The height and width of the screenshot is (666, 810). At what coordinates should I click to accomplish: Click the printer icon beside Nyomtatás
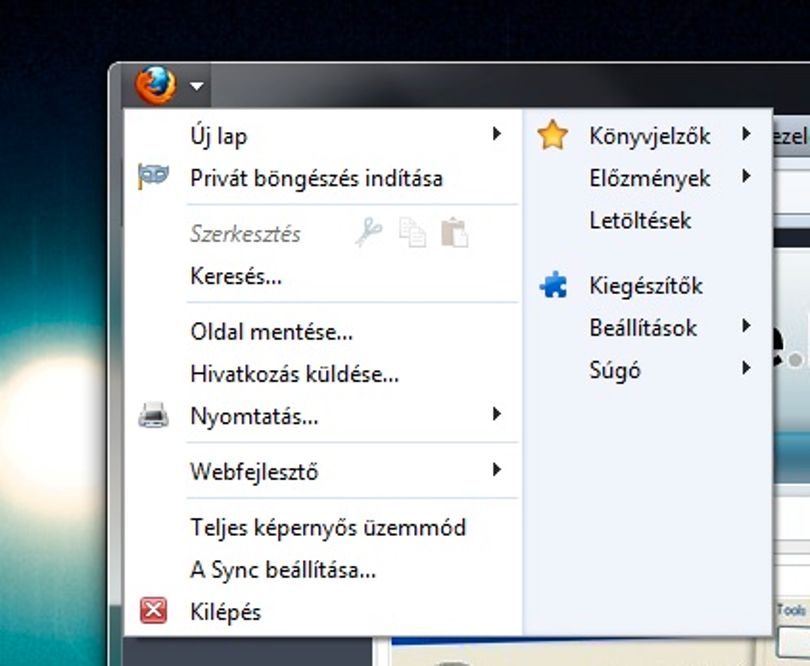point(153,415)
